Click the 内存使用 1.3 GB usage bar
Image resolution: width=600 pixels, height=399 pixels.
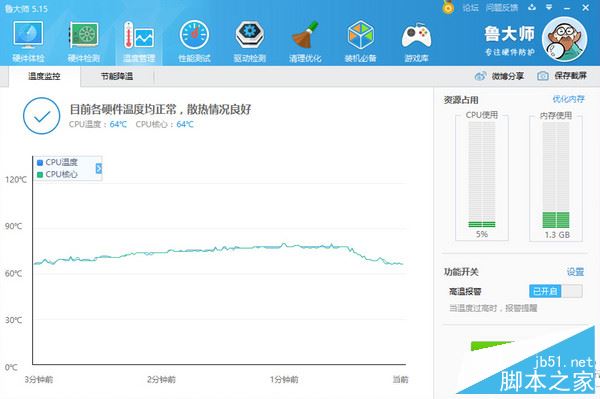[556, 174]
